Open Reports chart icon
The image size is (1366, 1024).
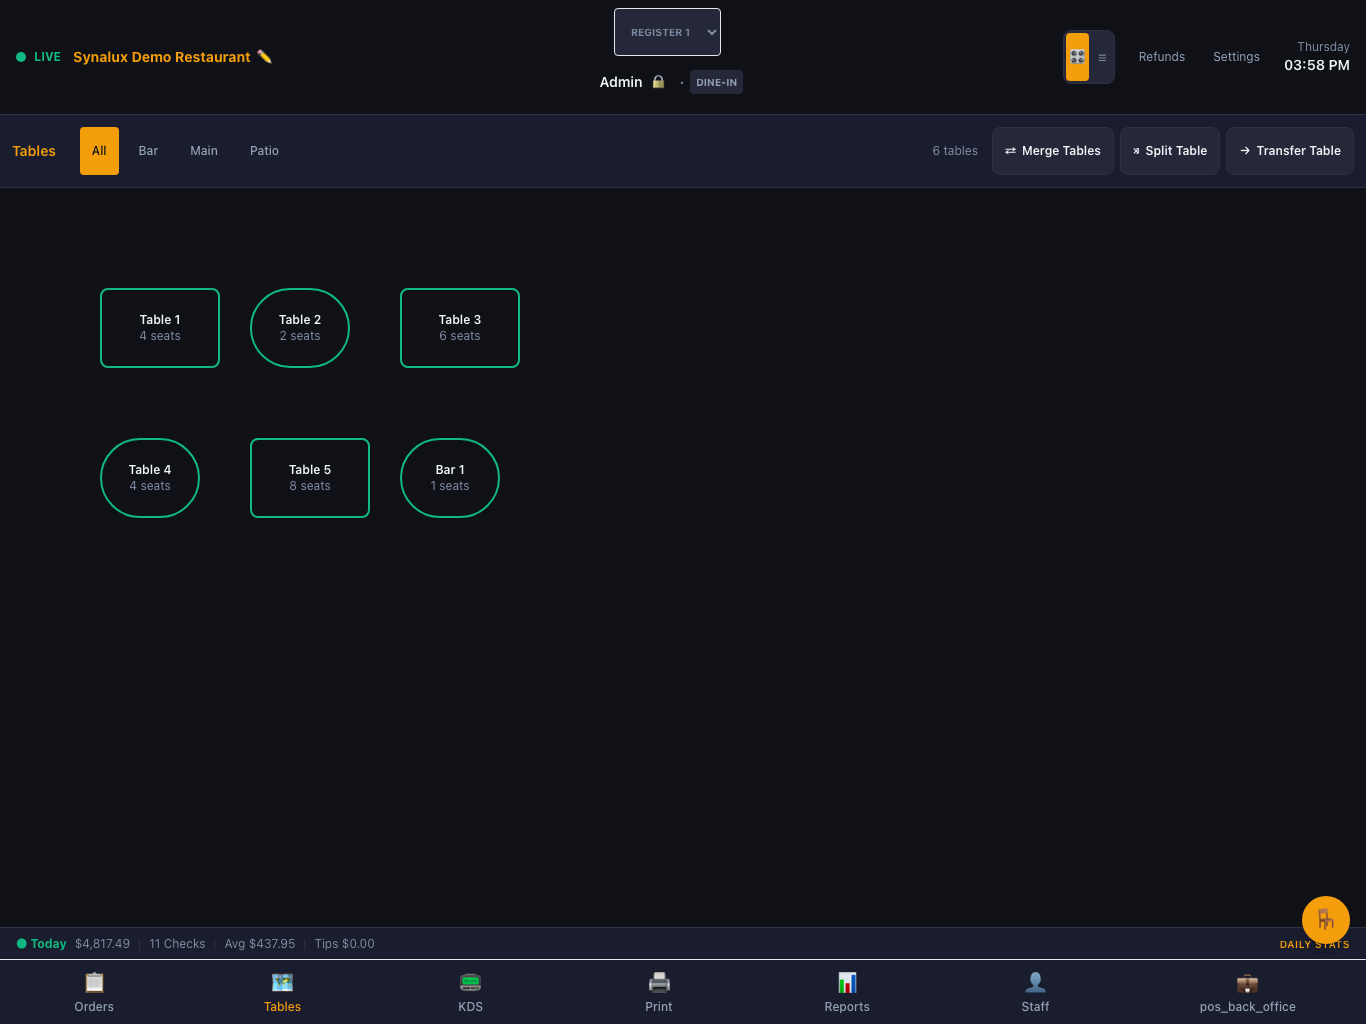point(847,982)
